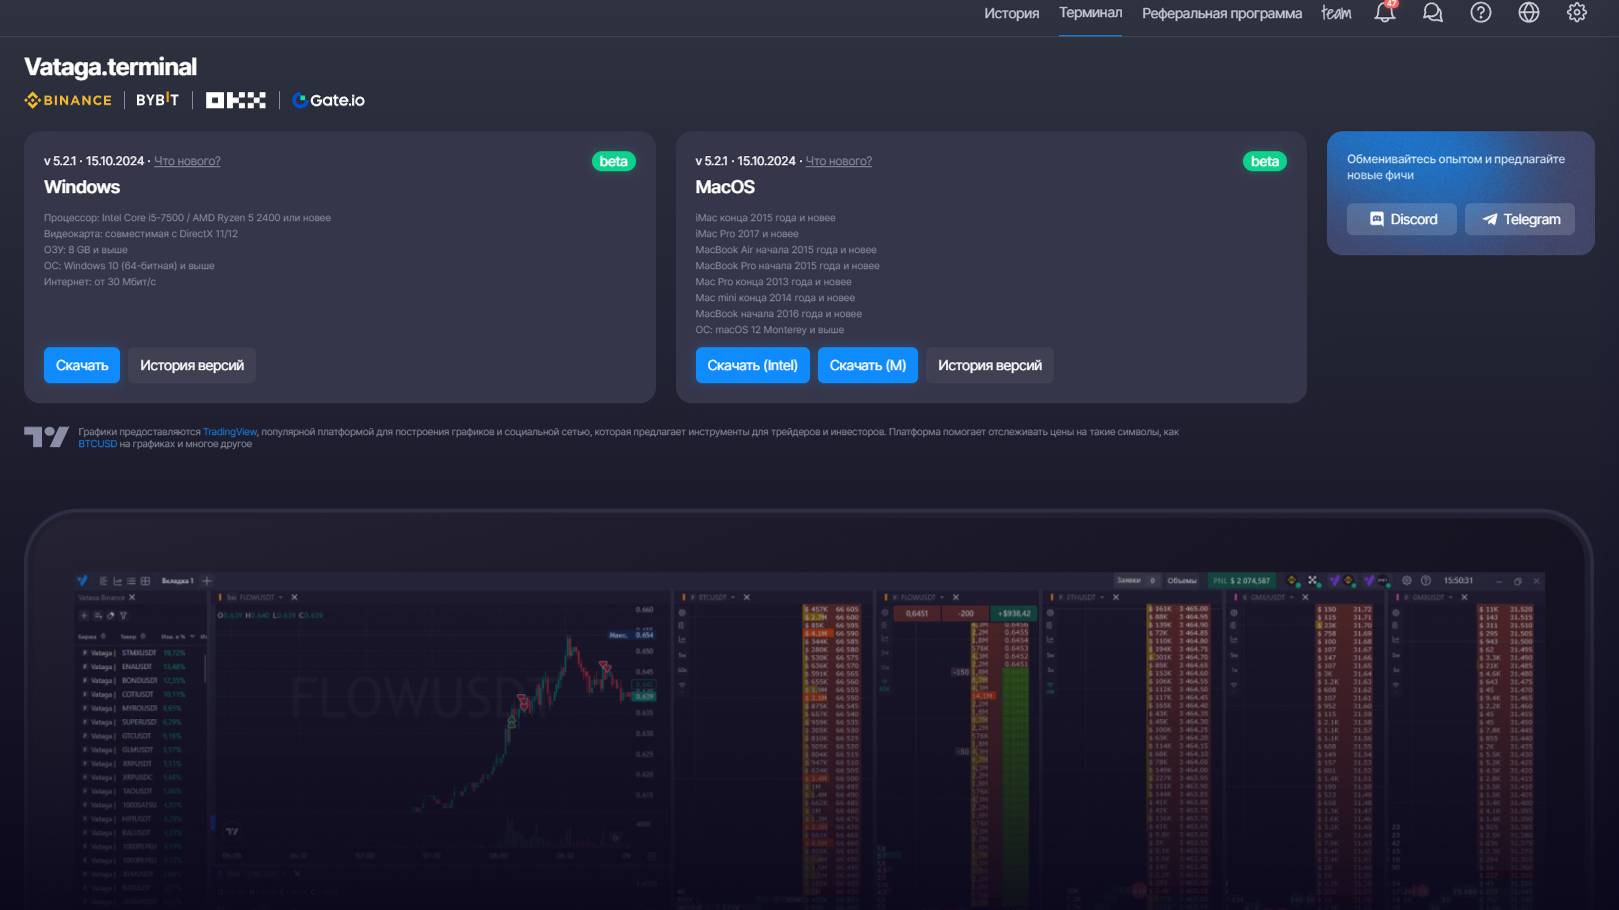Open the Telegram channel button

[1520, 219]
